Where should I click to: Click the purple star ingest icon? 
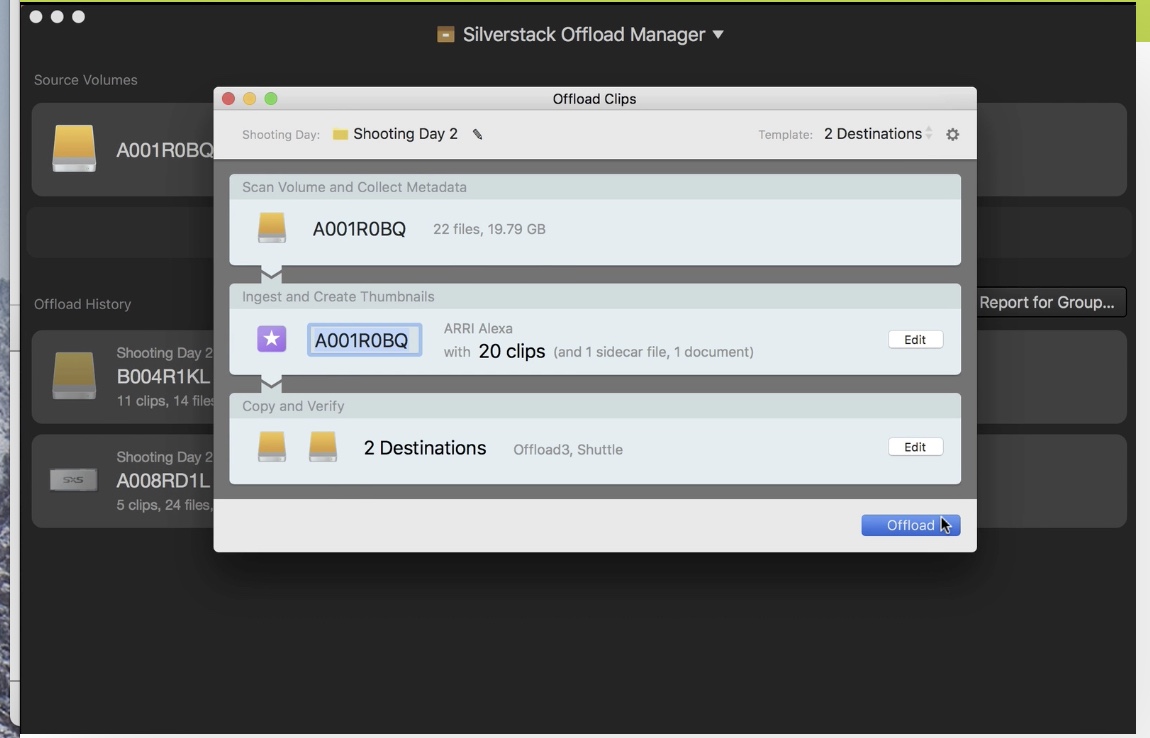(272, 340)
